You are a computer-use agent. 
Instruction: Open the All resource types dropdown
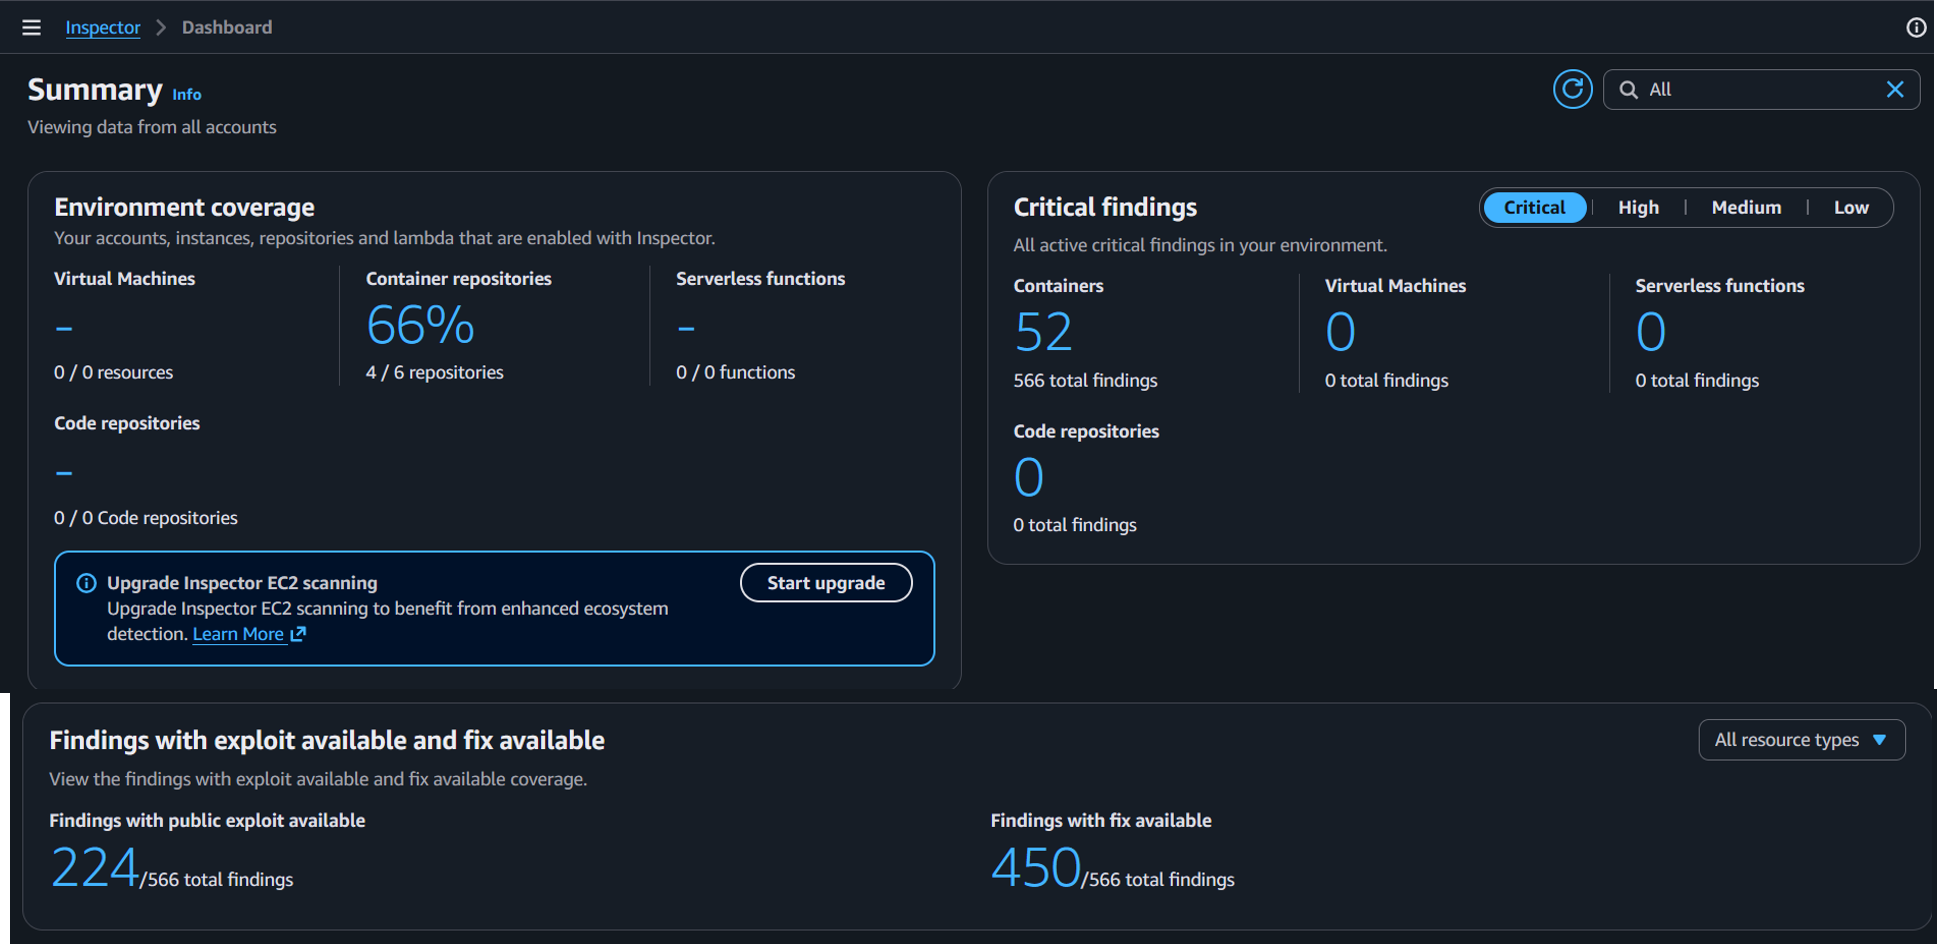point(1801,740)
